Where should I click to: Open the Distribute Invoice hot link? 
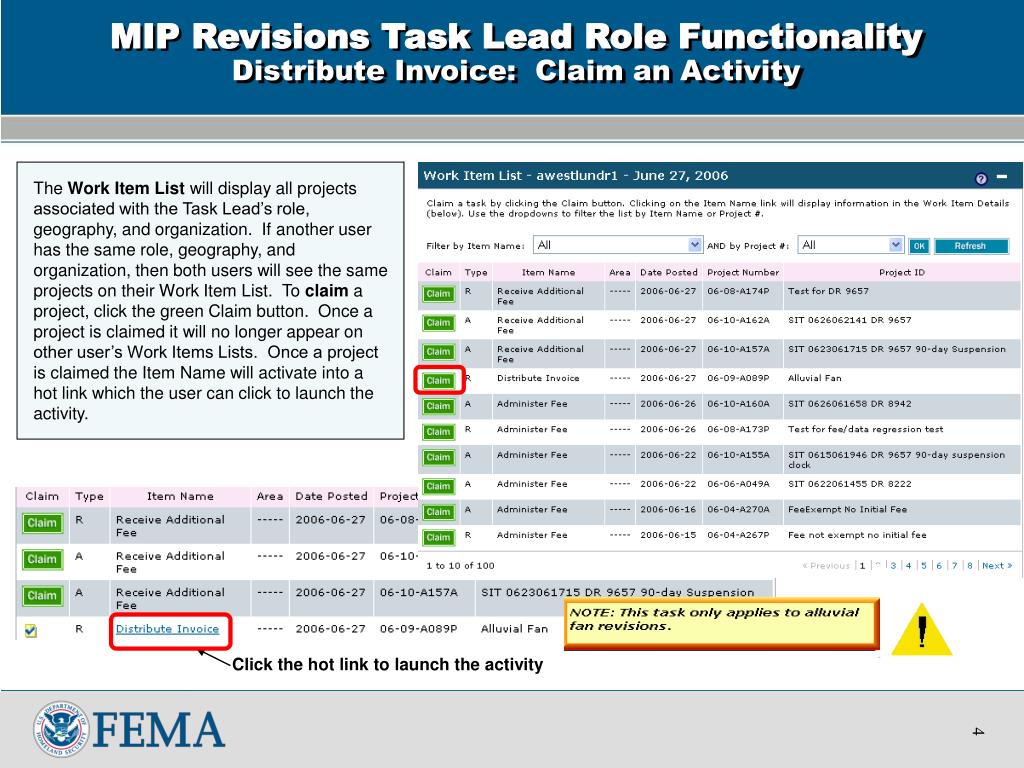pyautogui.click(x=167, y=629)
